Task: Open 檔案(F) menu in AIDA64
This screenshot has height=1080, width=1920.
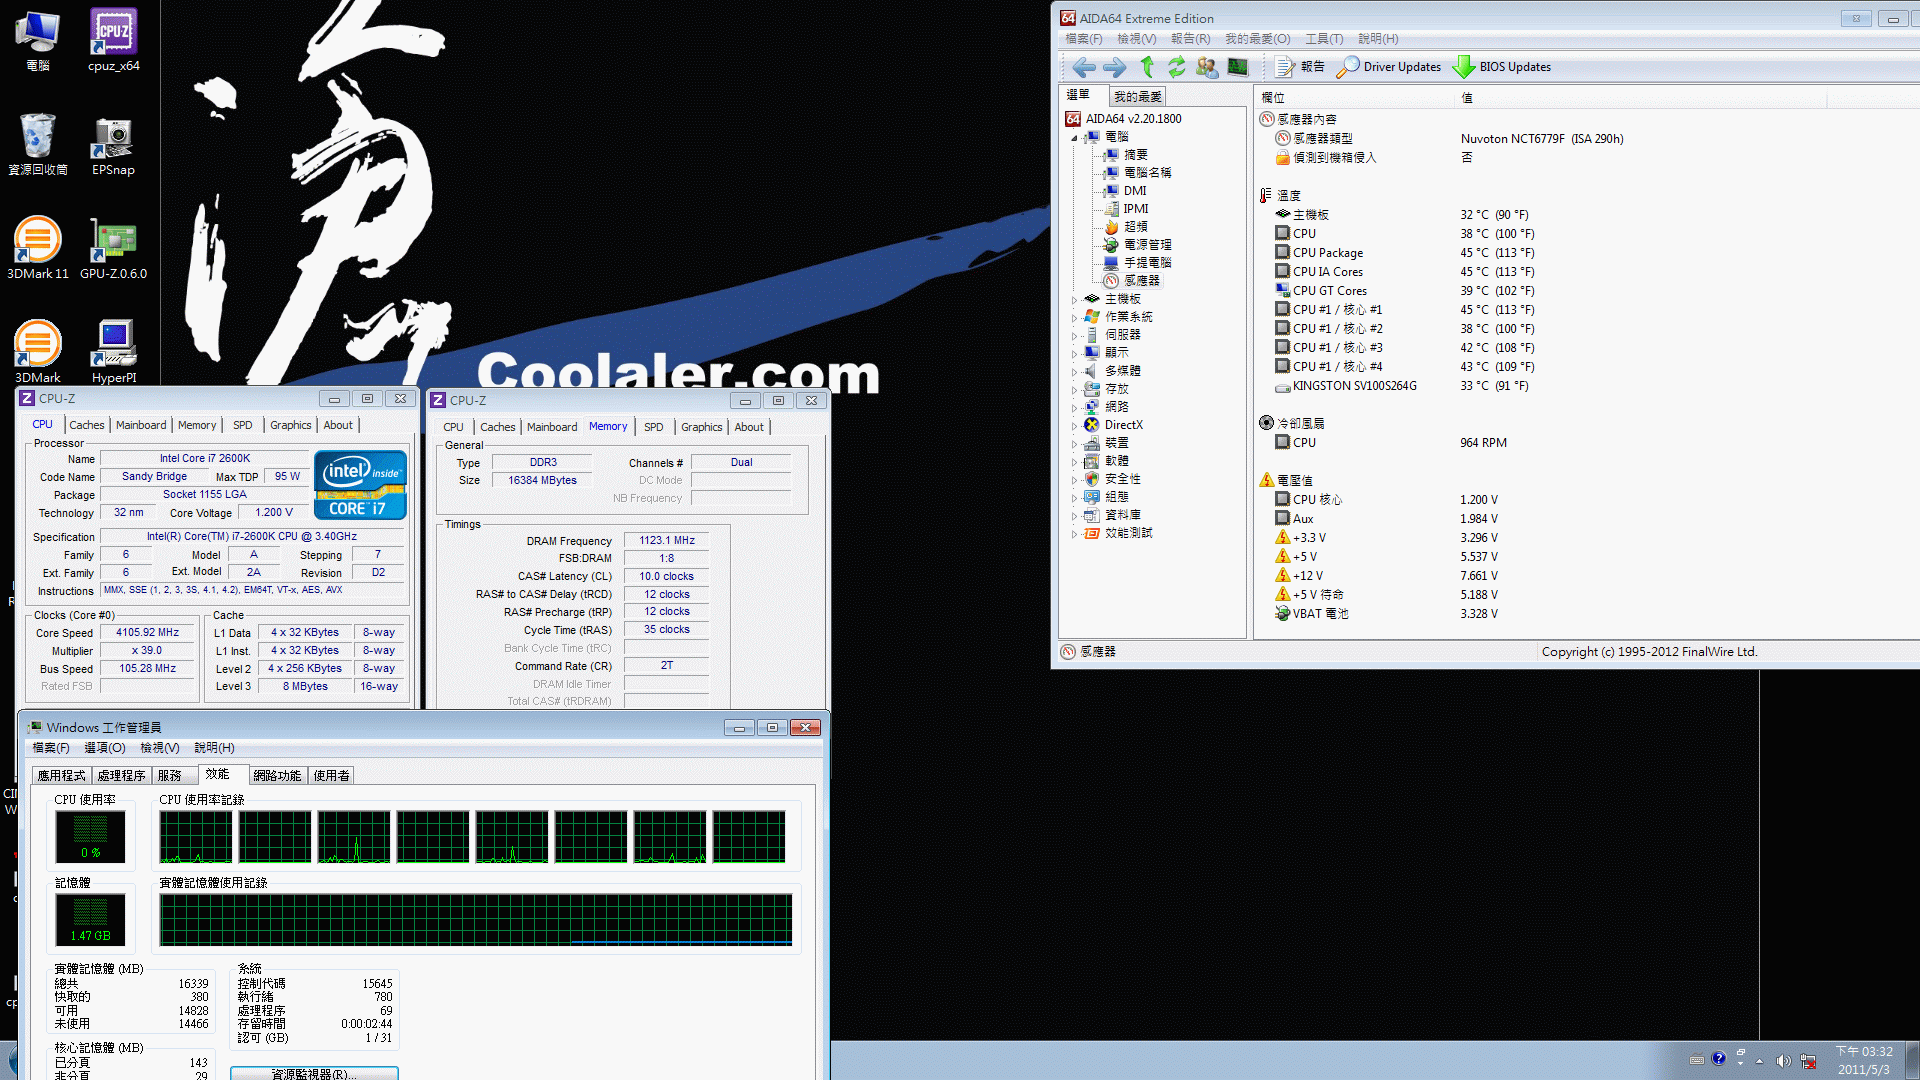Action: tap(1083, 39)
